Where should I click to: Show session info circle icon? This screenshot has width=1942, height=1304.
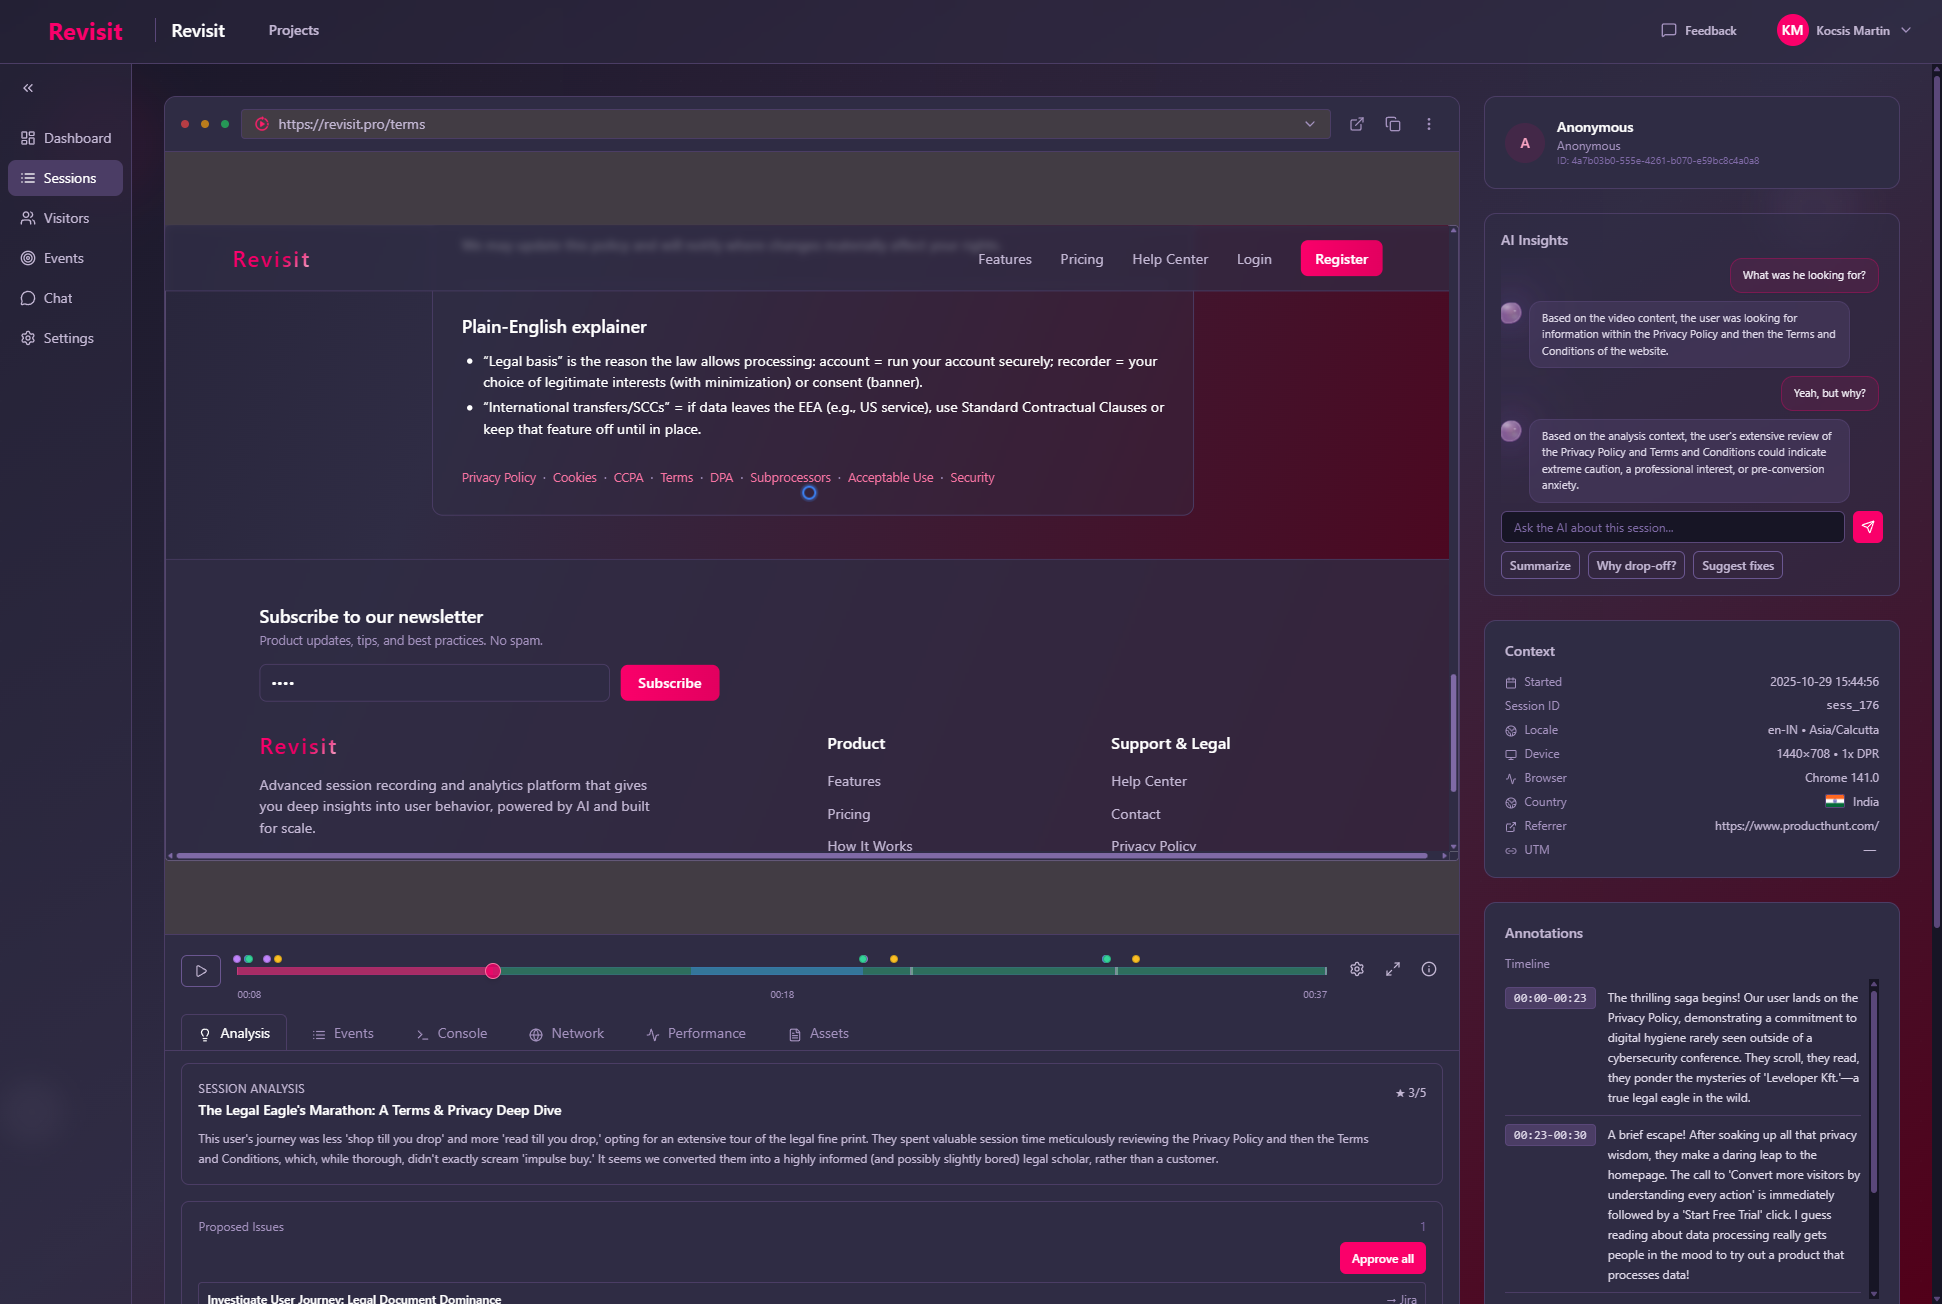pyautogui.click(x=1429, y=969)
